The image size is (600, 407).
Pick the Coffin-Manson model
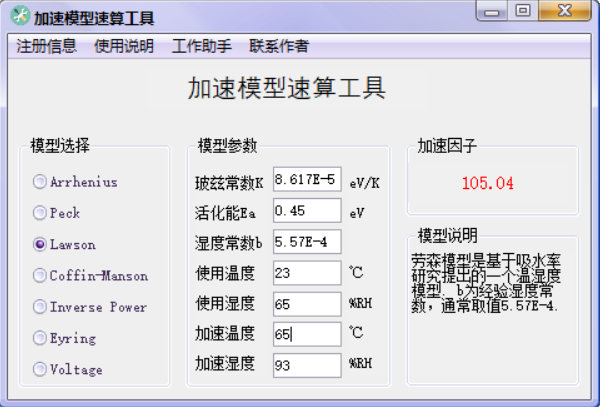40,276
